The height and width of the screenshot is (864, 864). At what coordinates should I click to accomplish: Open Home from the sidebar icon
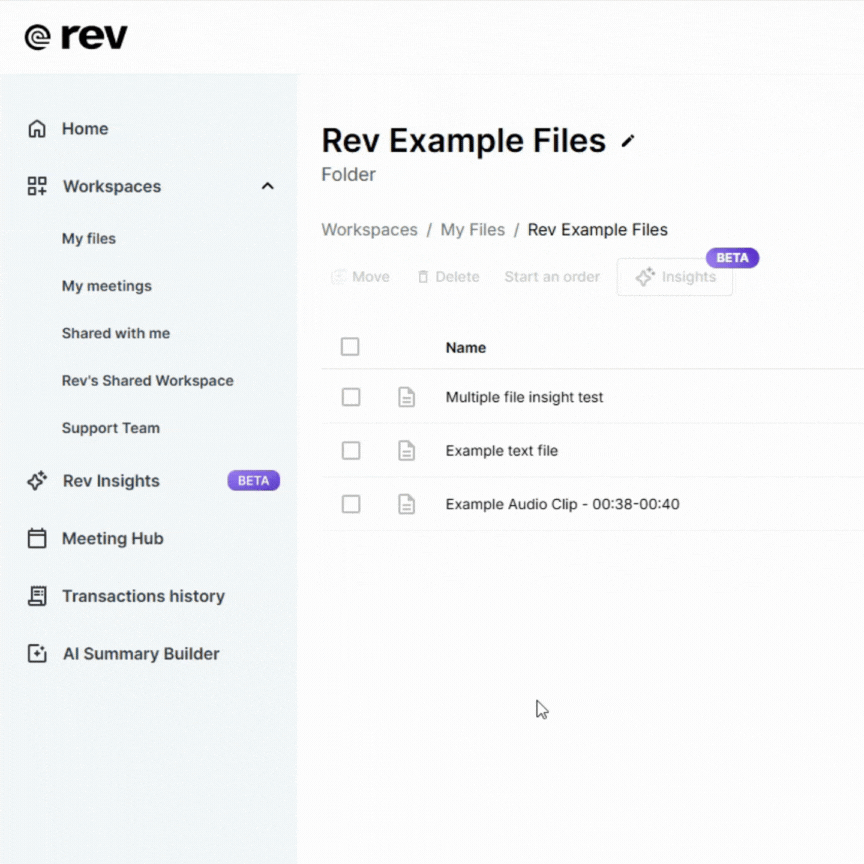point(37,128)
